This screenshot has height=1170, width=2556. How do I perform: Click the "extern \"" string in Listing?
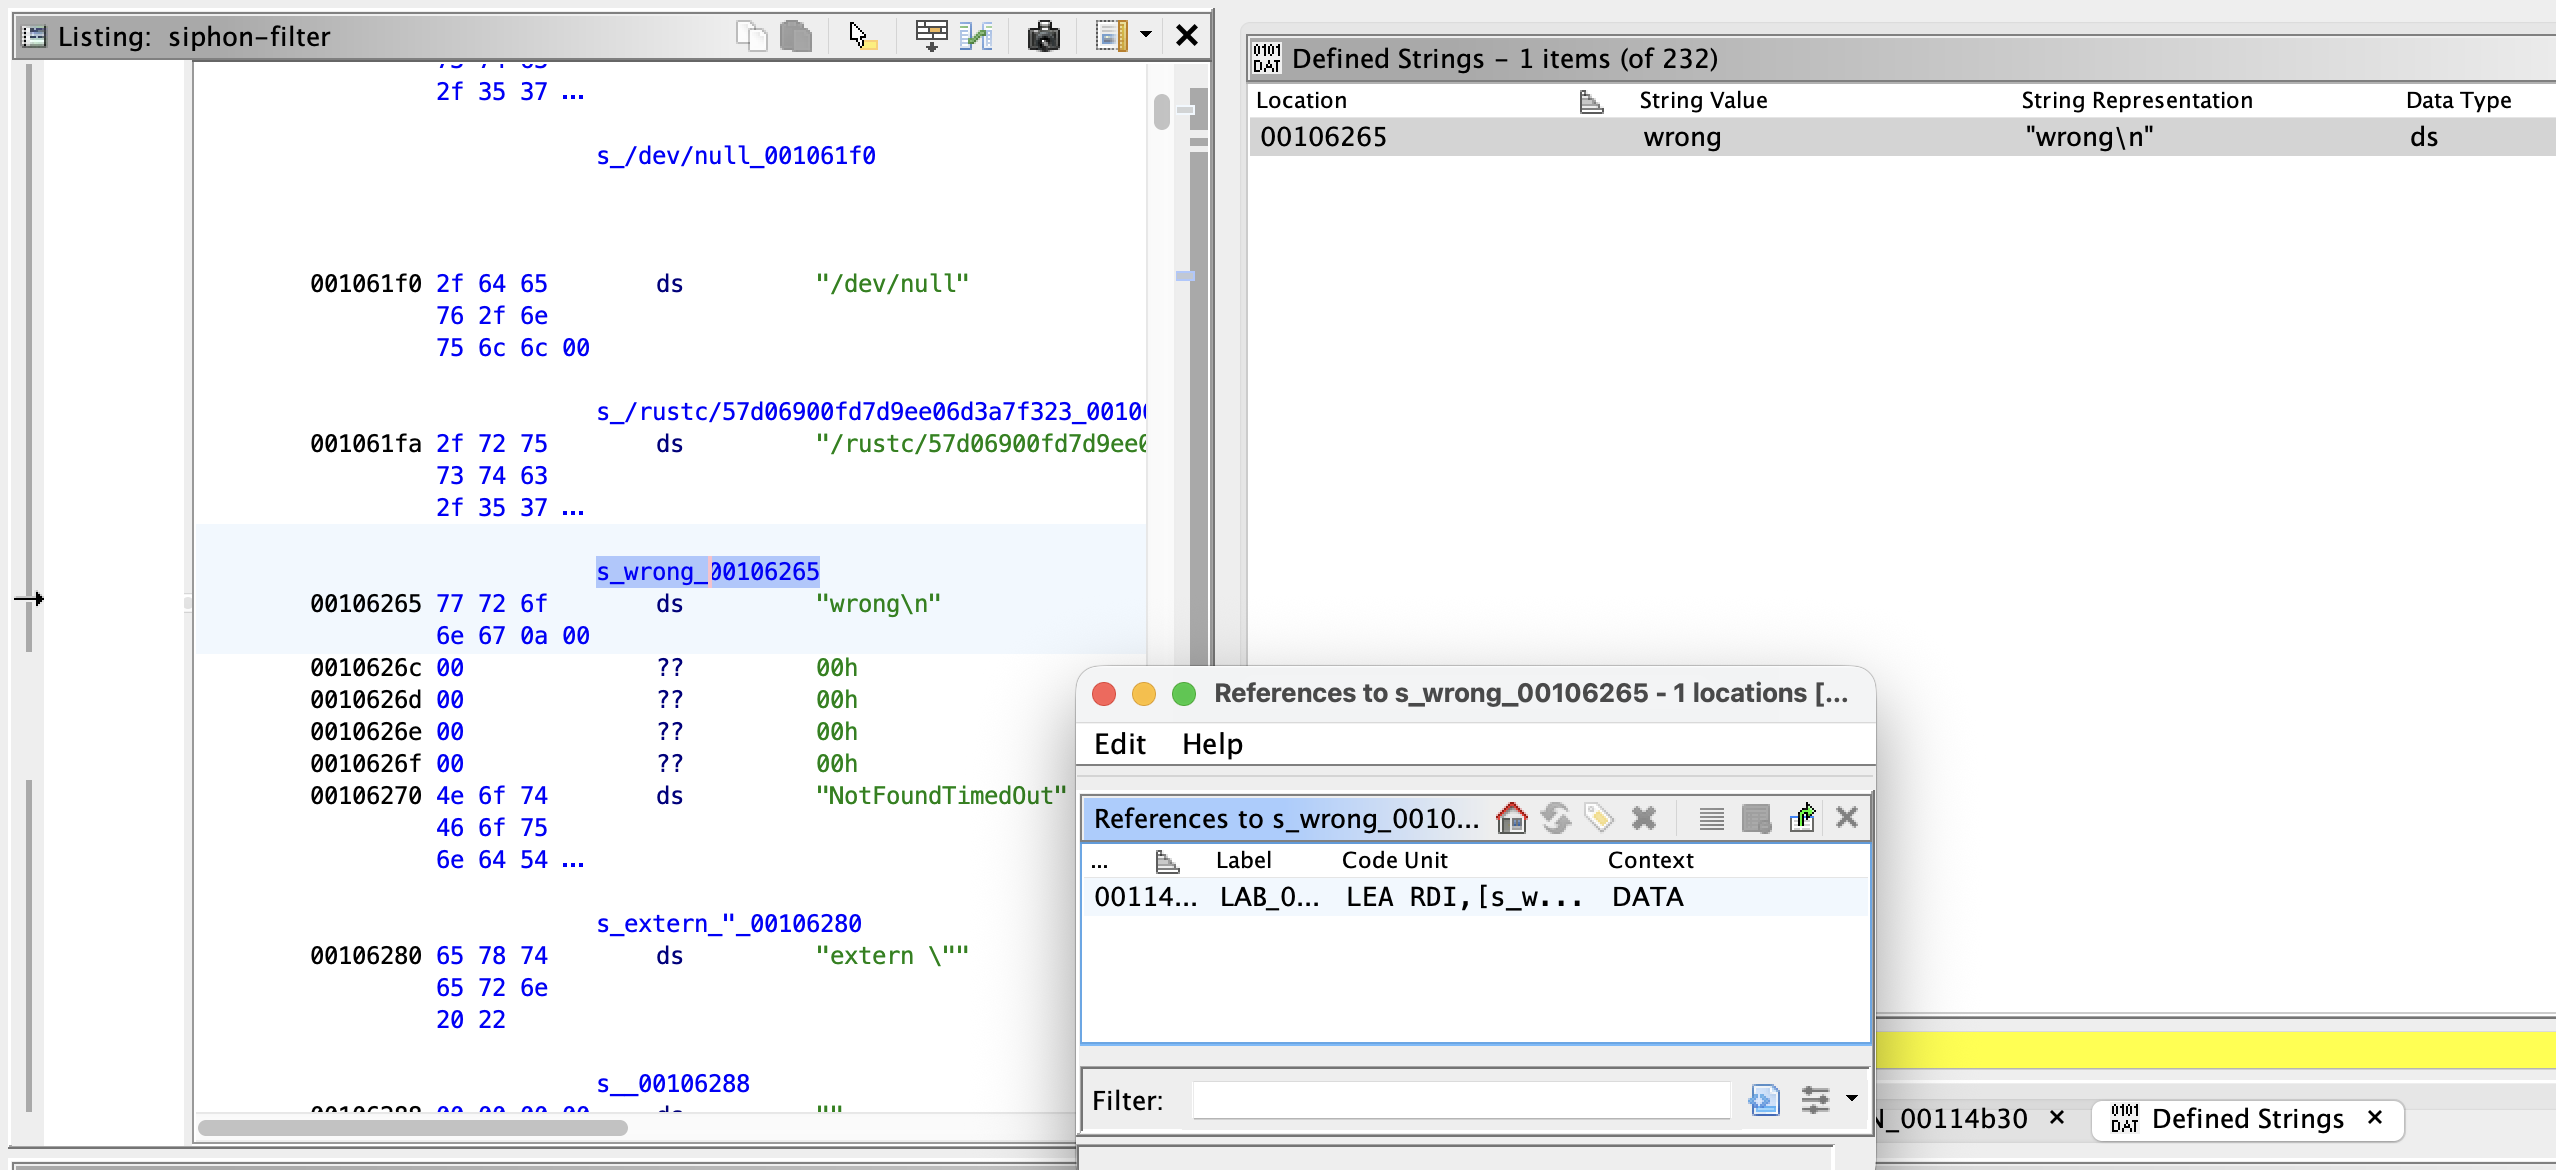[x=892, y=956]
